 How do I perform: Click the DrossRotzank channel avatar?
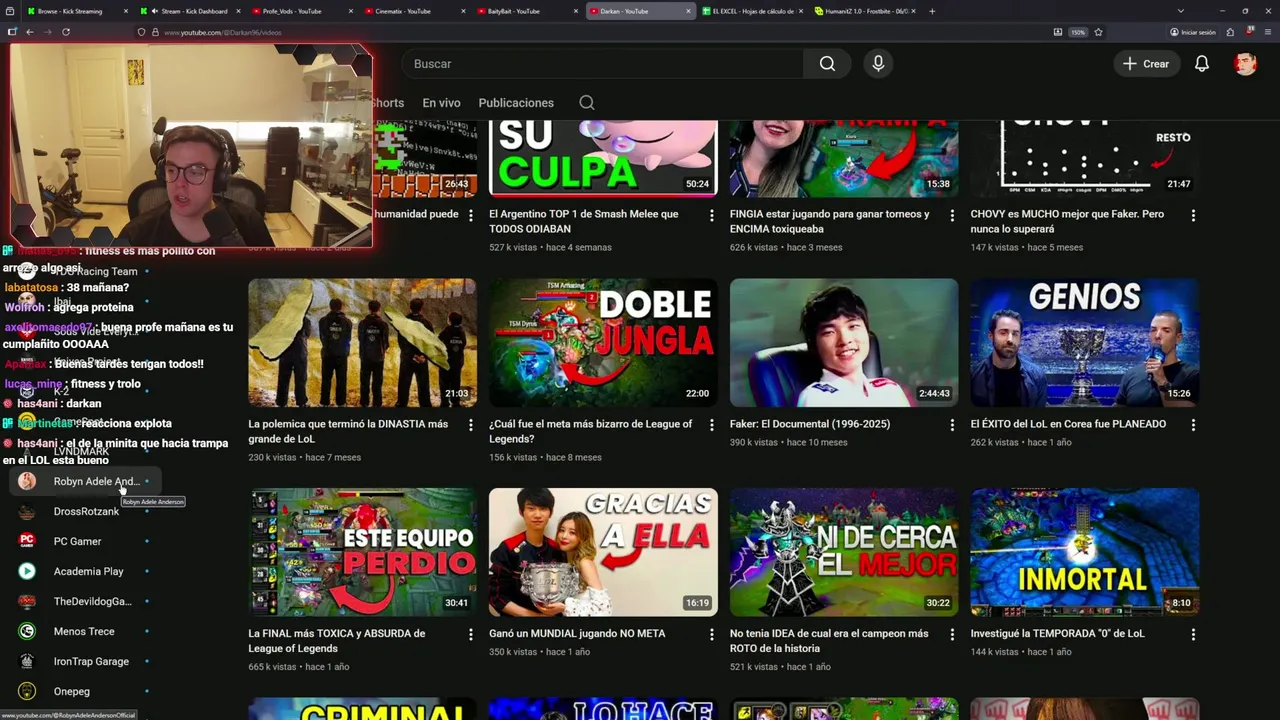click(27, 511)
